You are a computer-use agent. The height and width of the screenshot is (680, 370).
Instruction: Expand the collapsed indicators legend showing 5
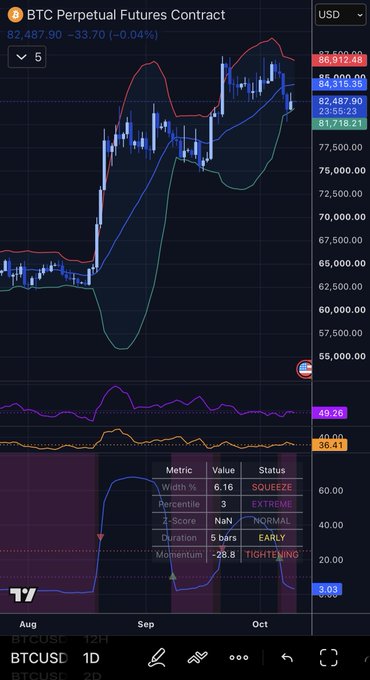pos(27,57)
